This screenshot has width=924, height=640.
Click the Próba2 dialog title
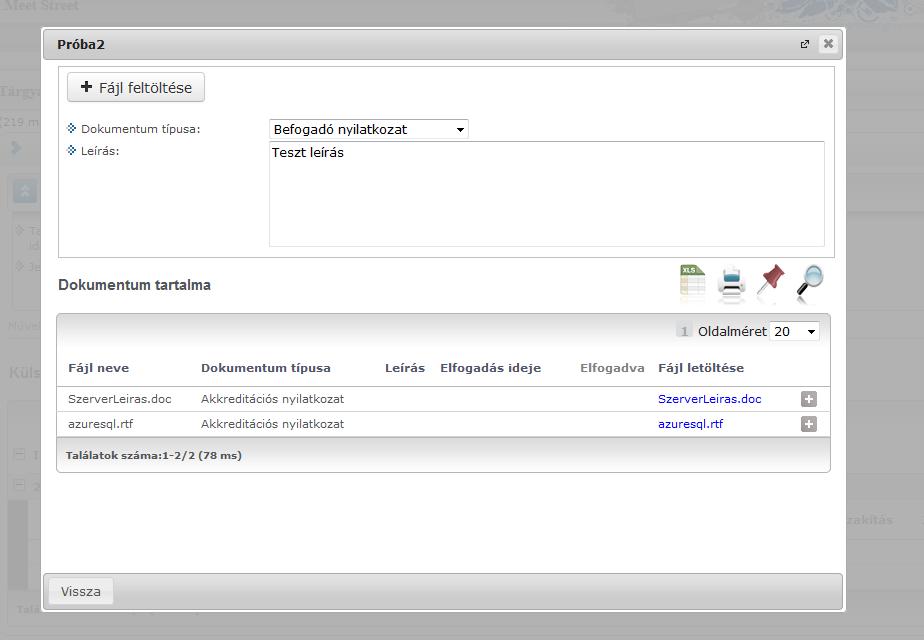click(81, 44)
